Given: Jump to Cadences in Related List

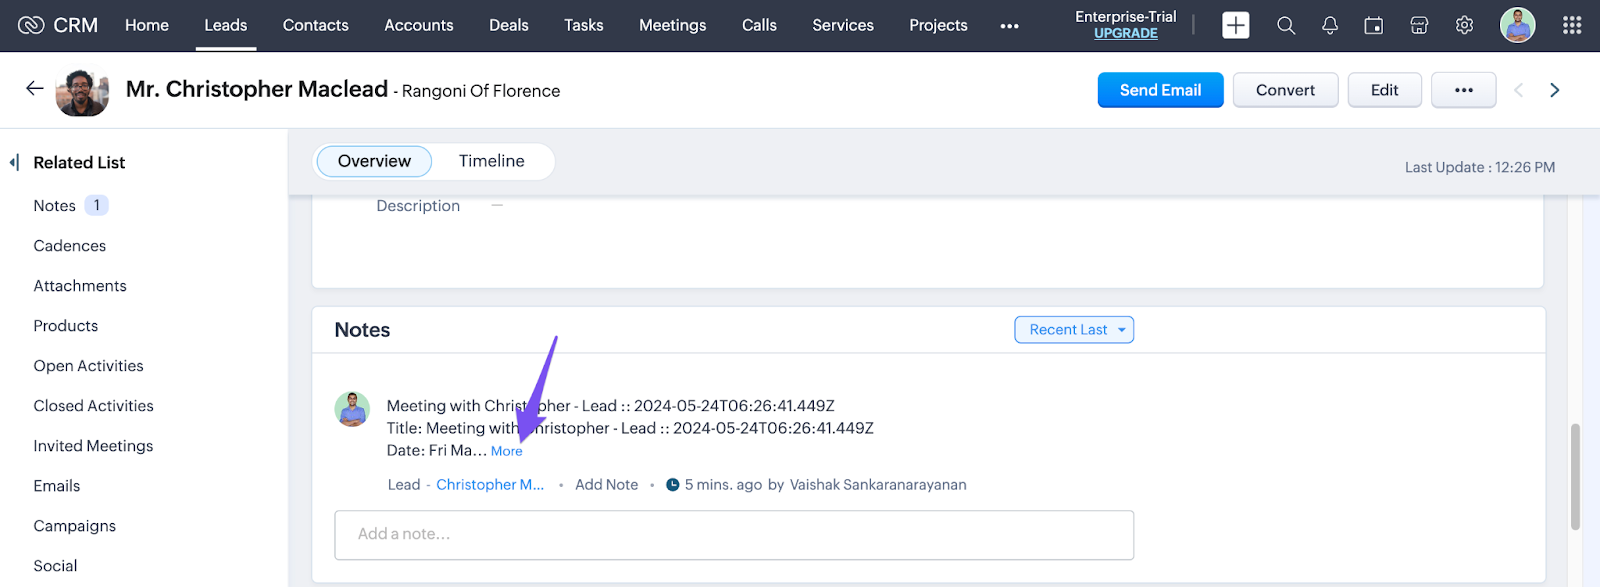Looking at the screenshot, I should (x=70, y=246).
